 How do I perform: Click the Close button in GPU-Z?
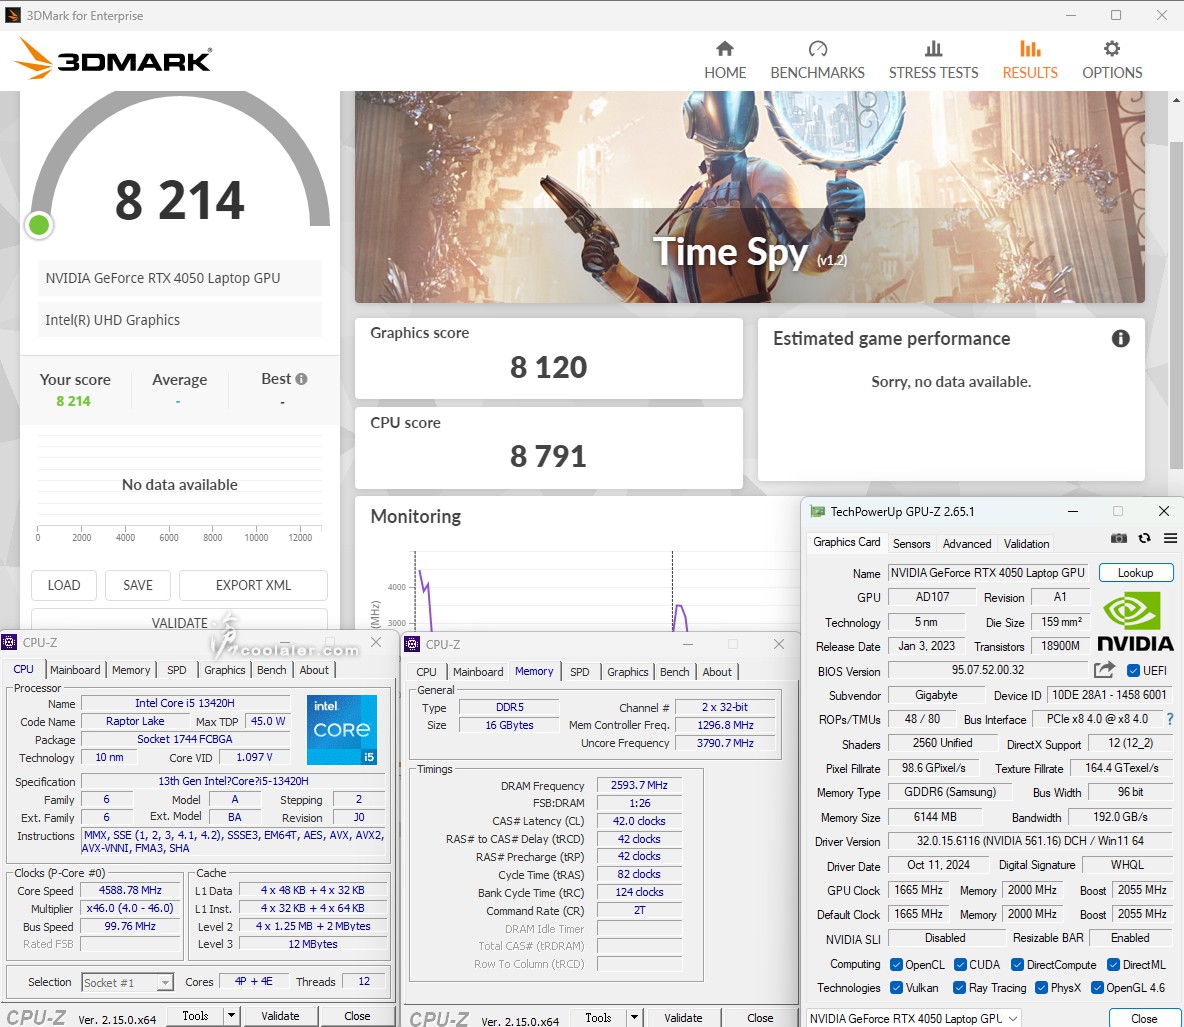[x=1144, y=1019]
